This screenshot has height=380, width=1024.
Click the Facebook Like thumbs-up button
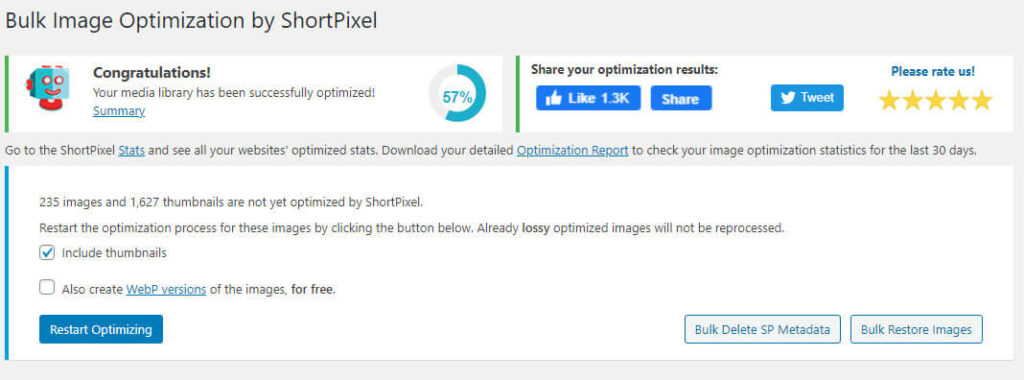click(x=588, y=98)
